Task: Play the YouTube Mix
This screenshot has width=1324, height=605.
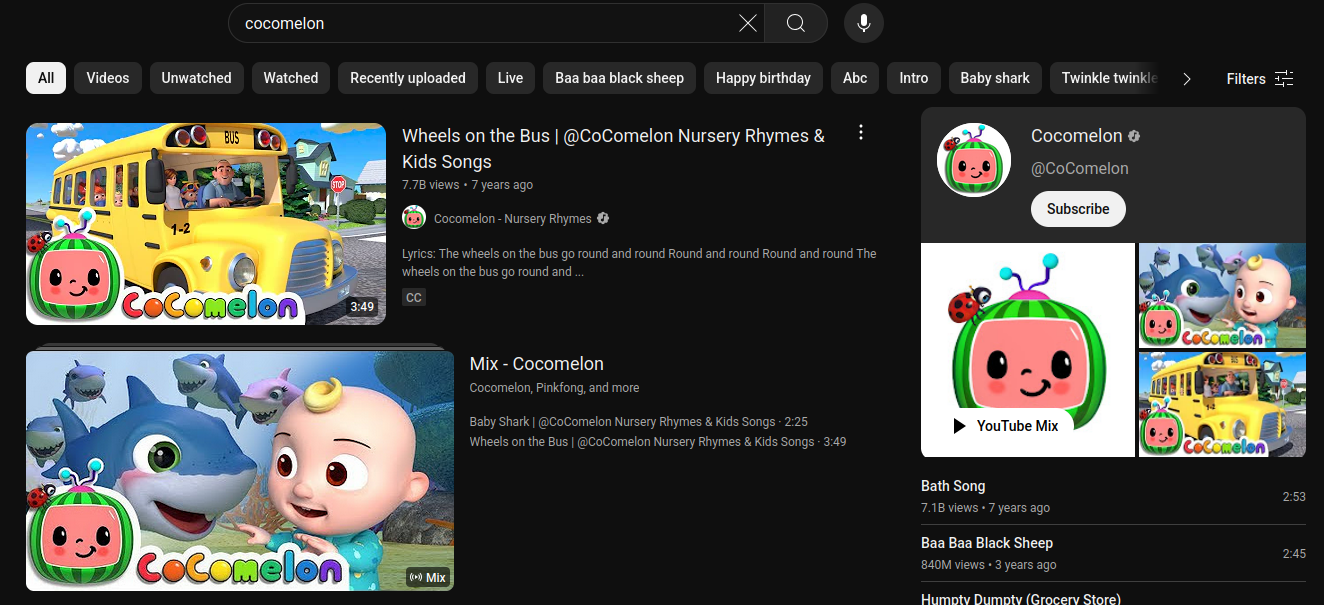Action: (x=1006, y=426)
